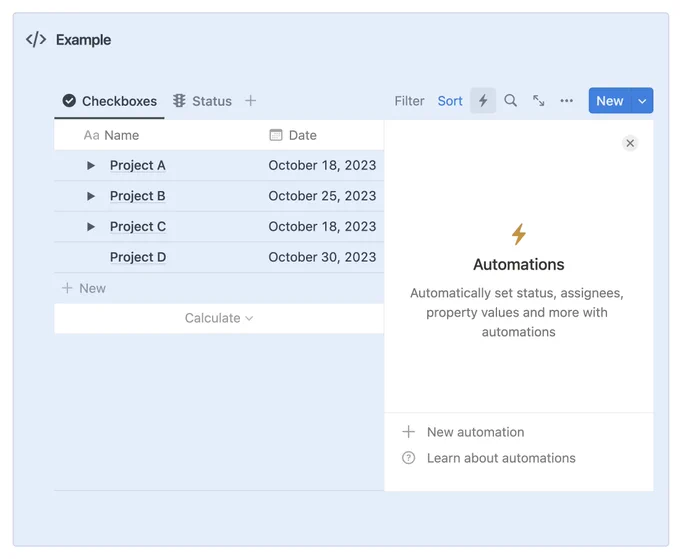
Task: Open search with the magnifier icon
Action: (510, 101)
